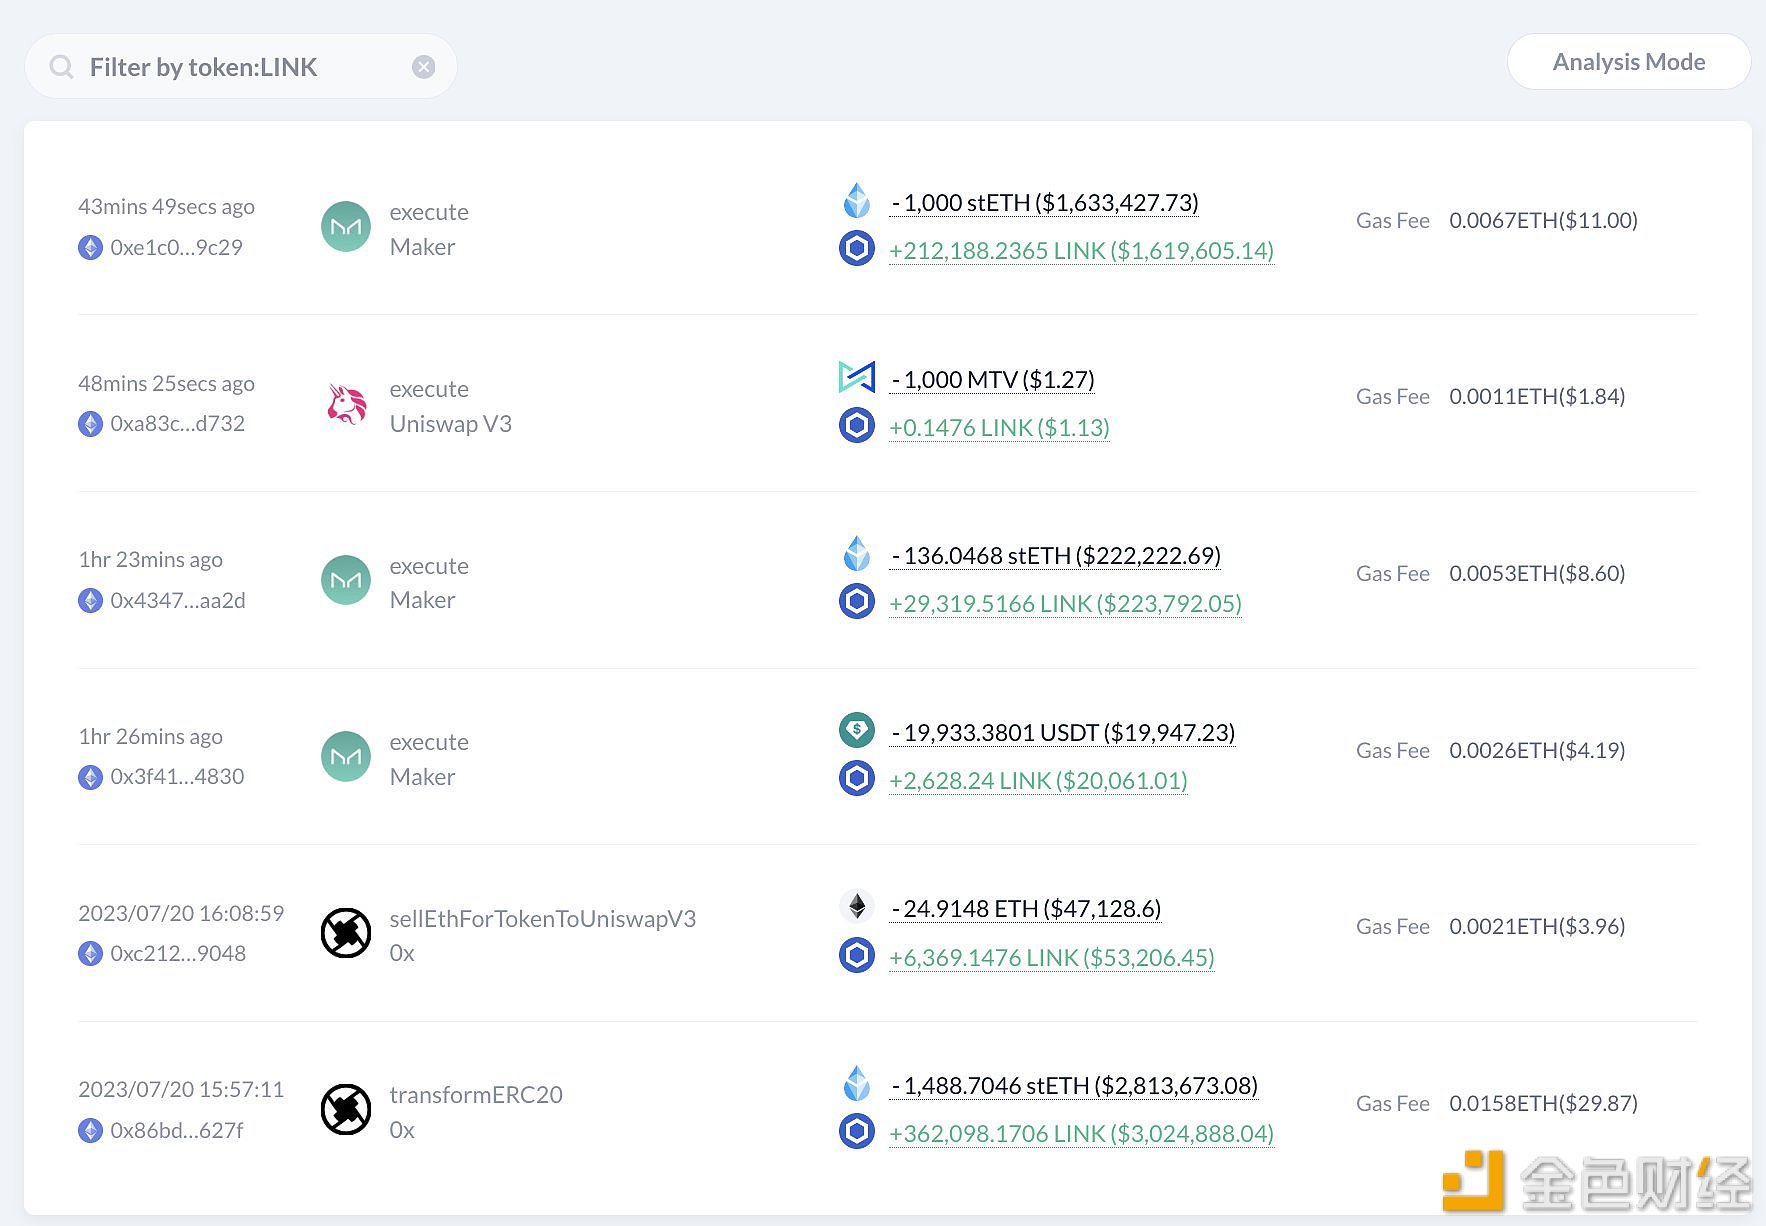Image resolution: width=1766 pixels, height=1226 pixels.
Task: Click transformERC20 method name
Action: click(x=476, y=1095)
